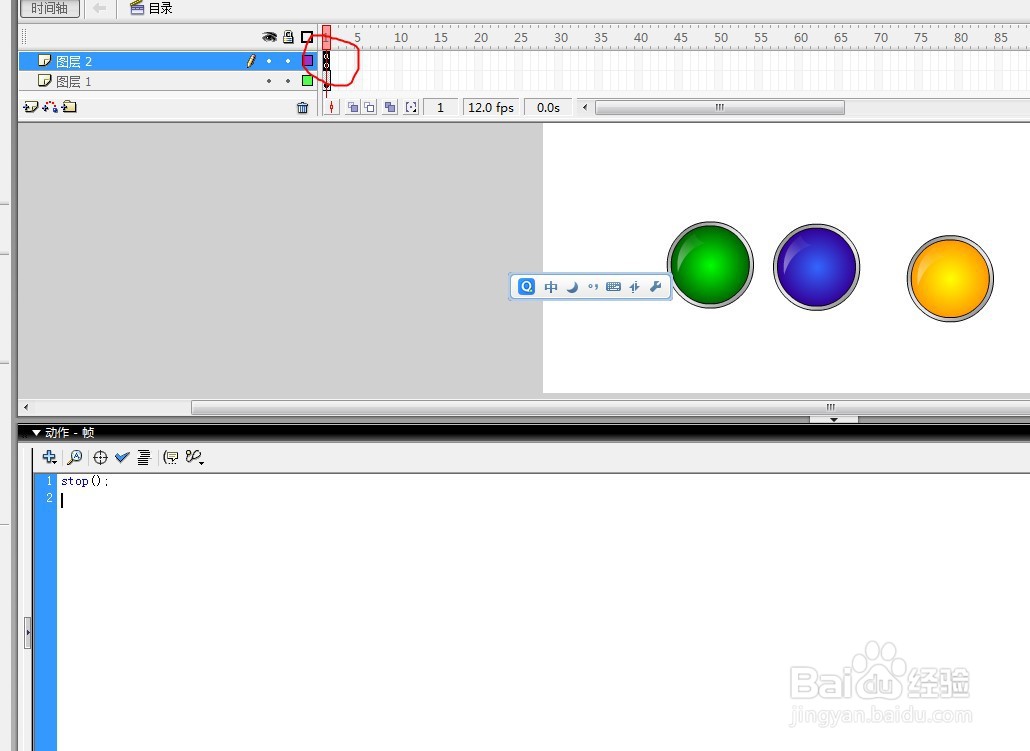The height and width of the screenshot is (751, 1030).
Task: Auto format the script code
Action: 144,457
